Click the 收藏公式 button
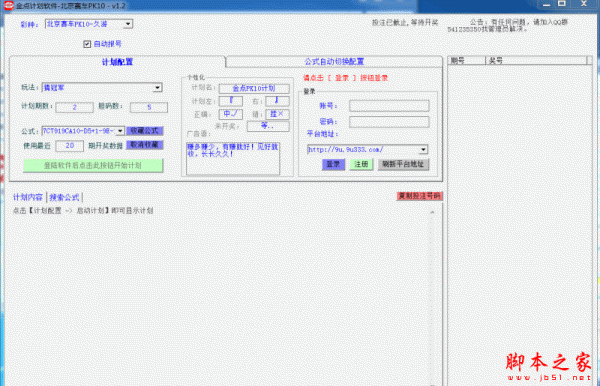 click(x=145, y=131)
